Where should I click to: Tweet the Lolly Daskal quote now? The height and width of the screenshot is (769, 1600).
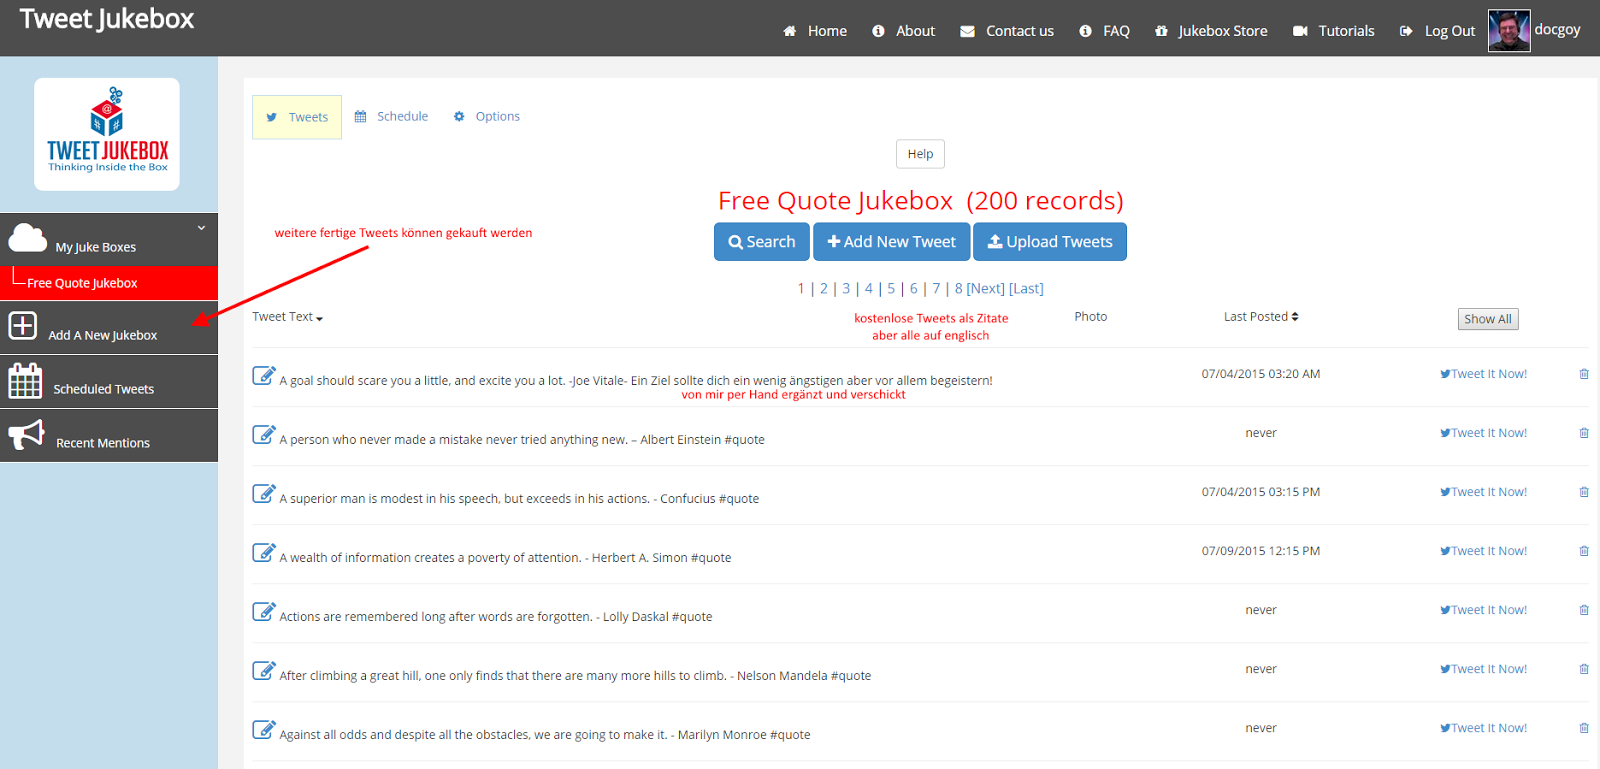pos(1483,610)
